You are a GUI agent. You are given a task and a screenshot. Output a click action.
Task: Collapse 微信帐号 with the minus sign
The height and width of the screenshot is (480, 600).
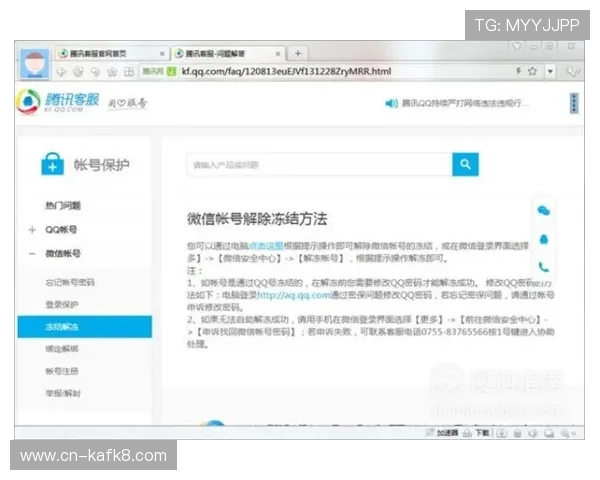pyautogui.click(x=32, y=253)
